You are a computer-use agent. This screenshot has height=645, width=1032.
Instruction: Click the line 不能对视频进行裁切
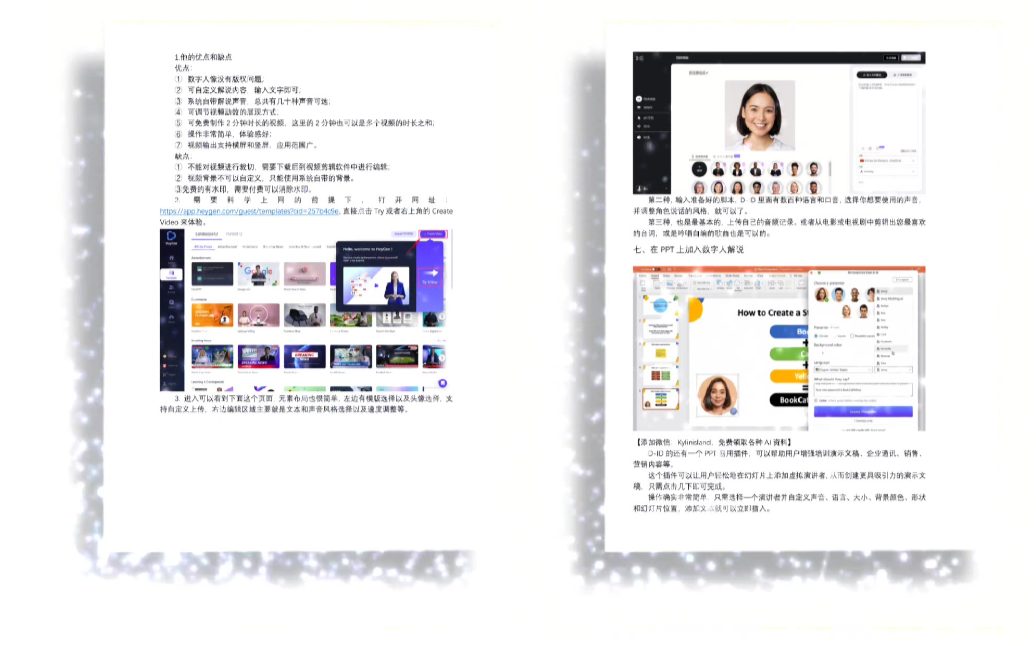[282, 167]
